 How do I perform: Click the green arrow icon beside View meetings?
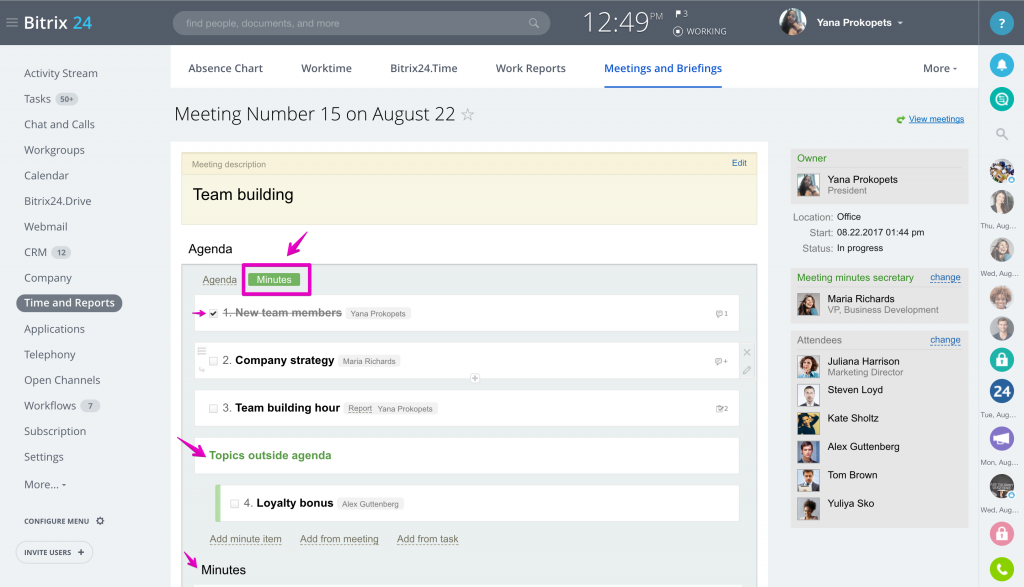tap(901, 119)
